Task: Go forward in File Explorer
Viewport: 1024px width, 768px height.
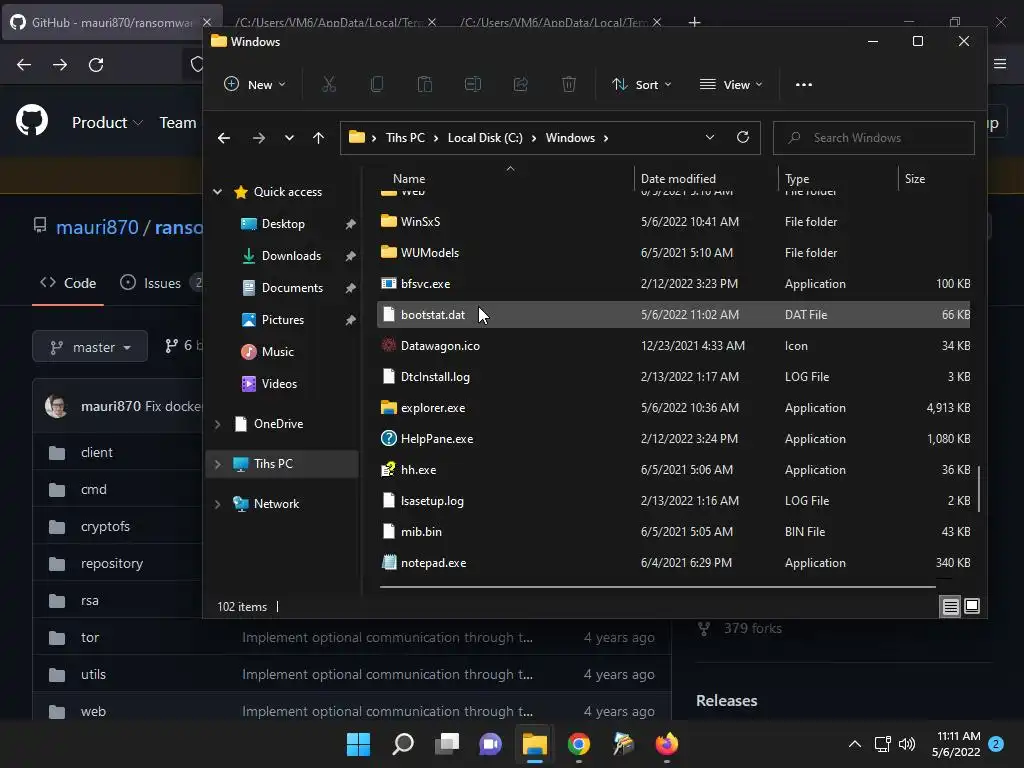Action: 259,138
